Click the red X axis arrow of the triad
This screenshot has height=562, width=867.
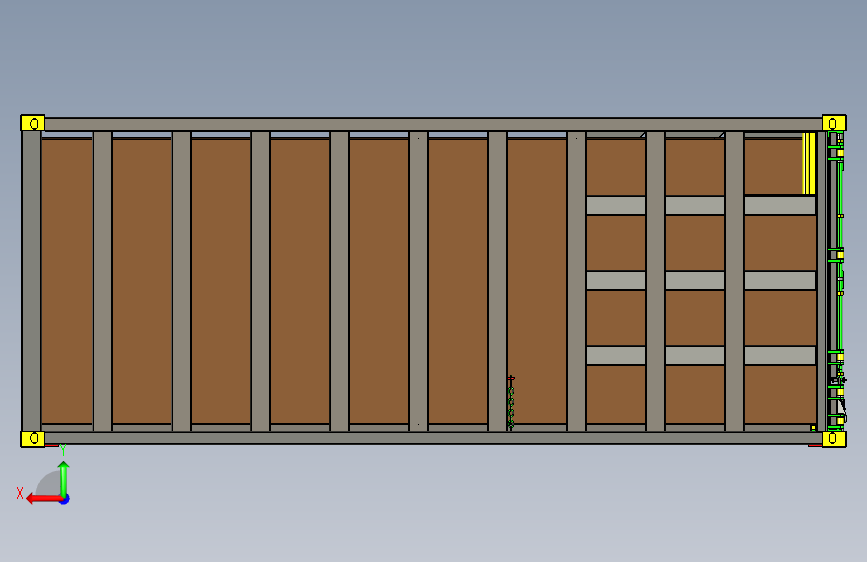42,499
